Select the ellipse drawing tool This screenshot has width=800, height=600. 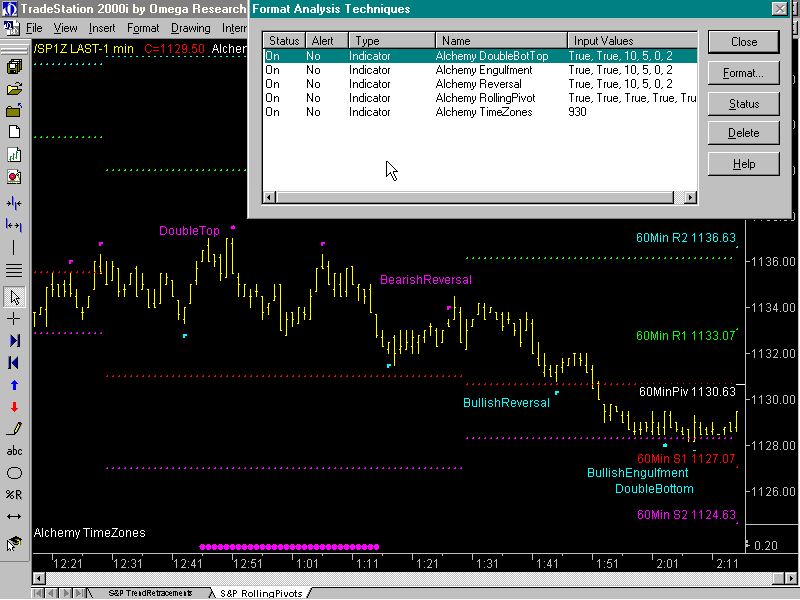(14, 473)
